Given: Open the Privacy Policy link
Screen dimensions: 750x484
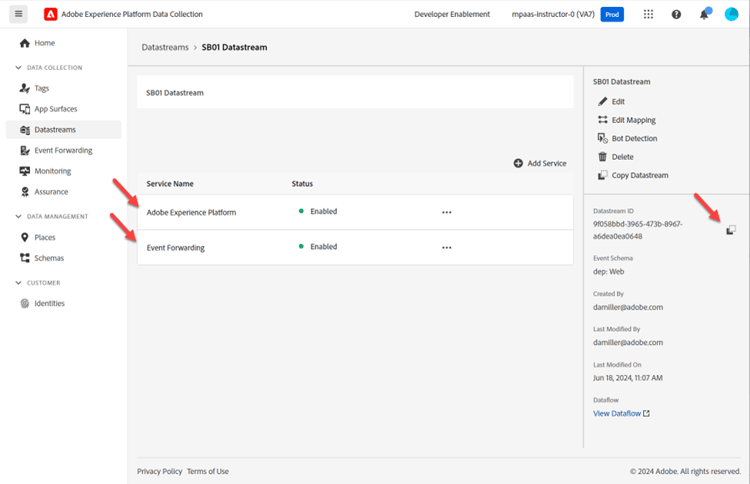Looking at the screenshot, I should (159, 471).
